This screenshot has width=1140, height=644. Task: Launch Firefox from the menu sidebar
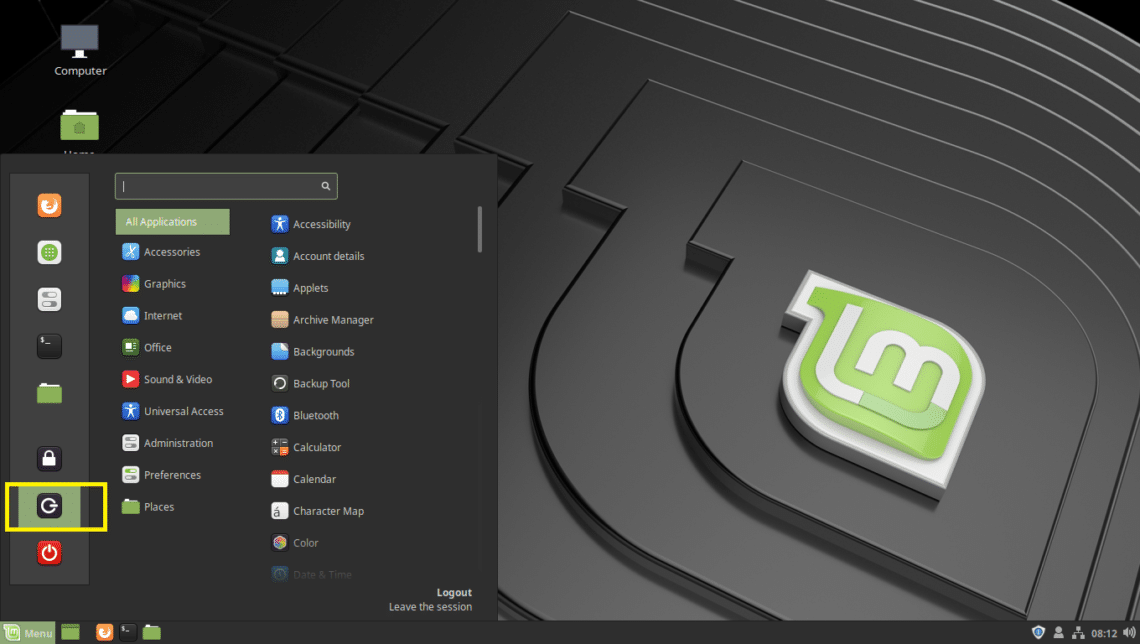point(49,205)
